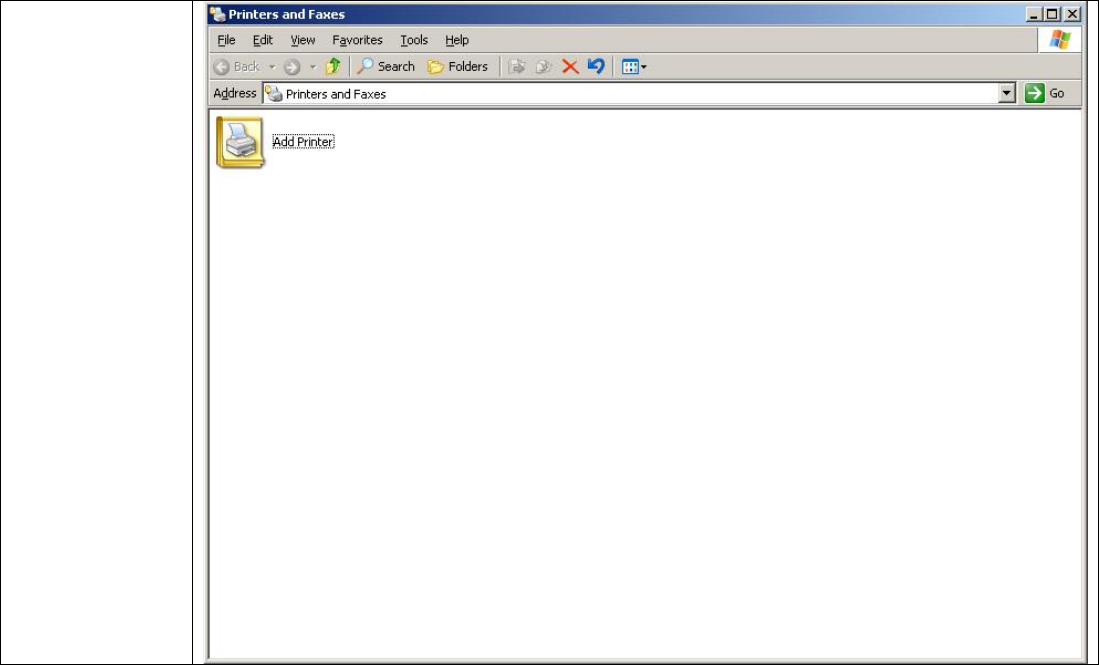Open the Search pane
Viewport: 1099px width, 665px height.
click(386, 67)
